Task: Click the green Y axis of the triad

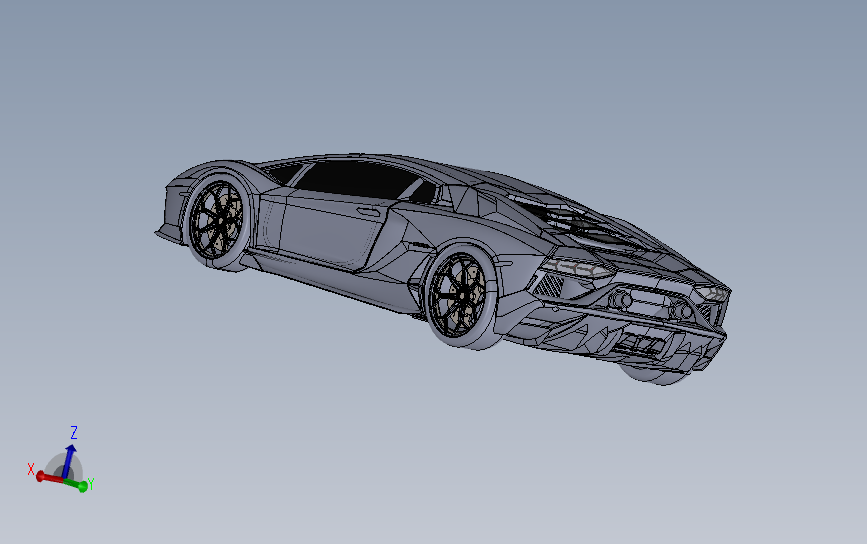Action: [x=75, y=484]
